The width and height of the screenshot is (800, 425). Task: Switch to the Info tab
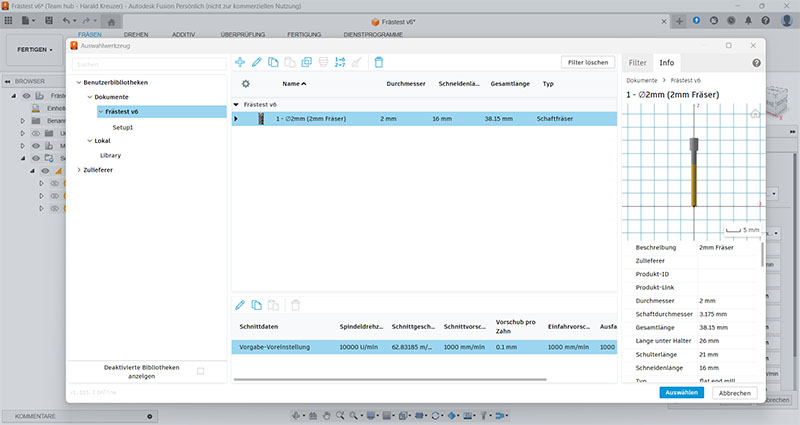[666, 63]
